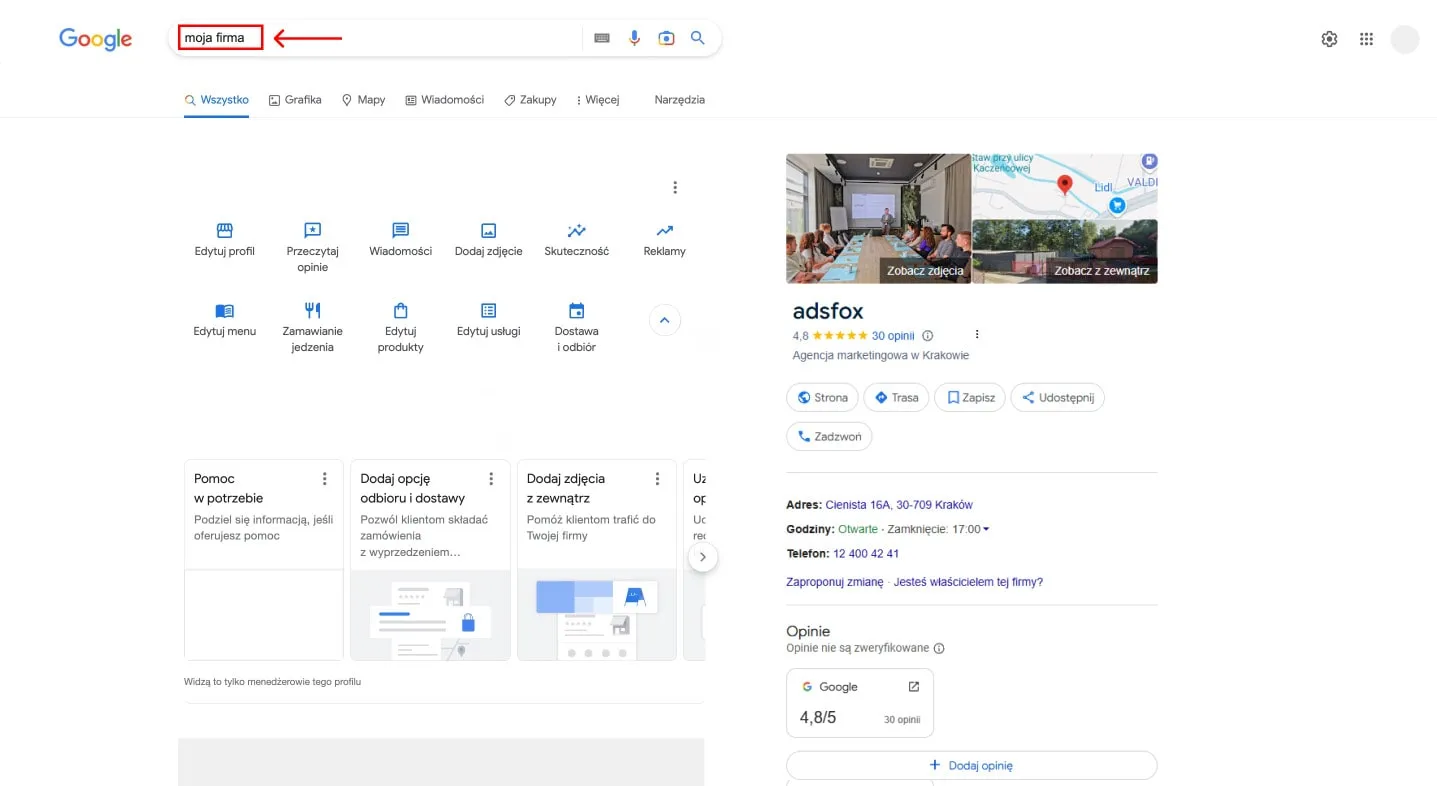This screenshot has width=1437, height=786.
Task: Click the adsfox business name heading
Action: click(x=828, y=310)
